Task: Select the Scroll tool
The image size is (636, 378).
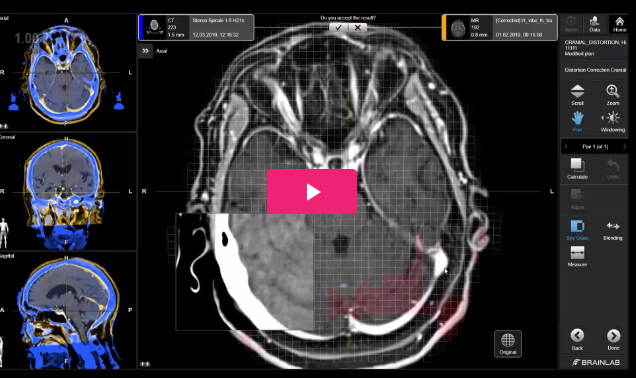Action: click(x=577, y=94)
